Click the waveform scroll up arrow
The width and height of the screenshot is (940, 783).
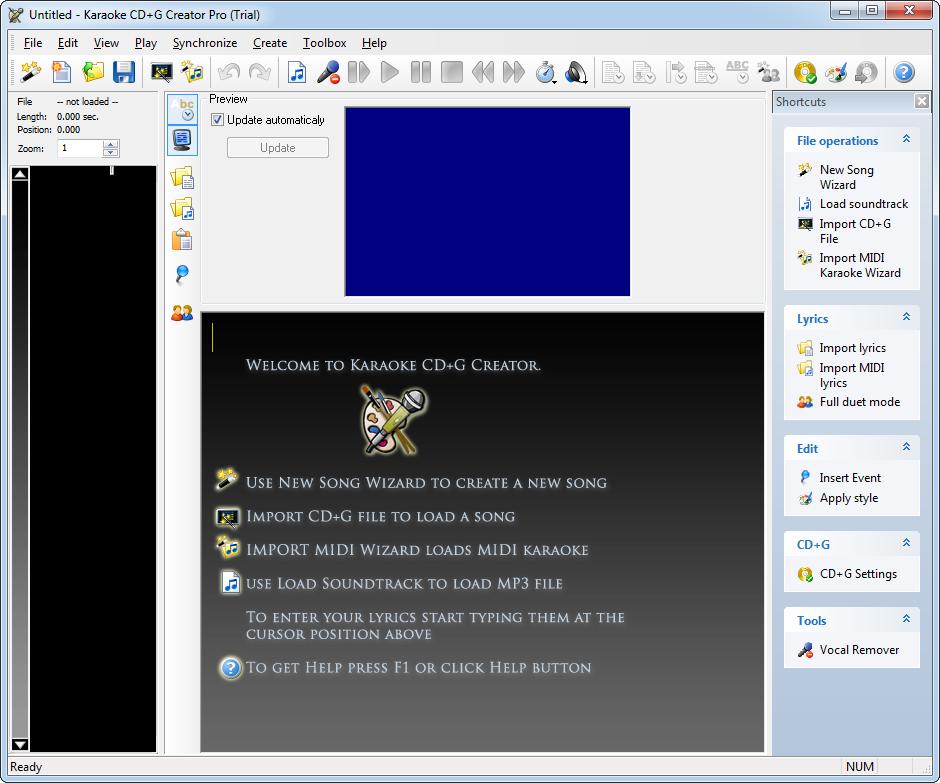pos(20,174)
